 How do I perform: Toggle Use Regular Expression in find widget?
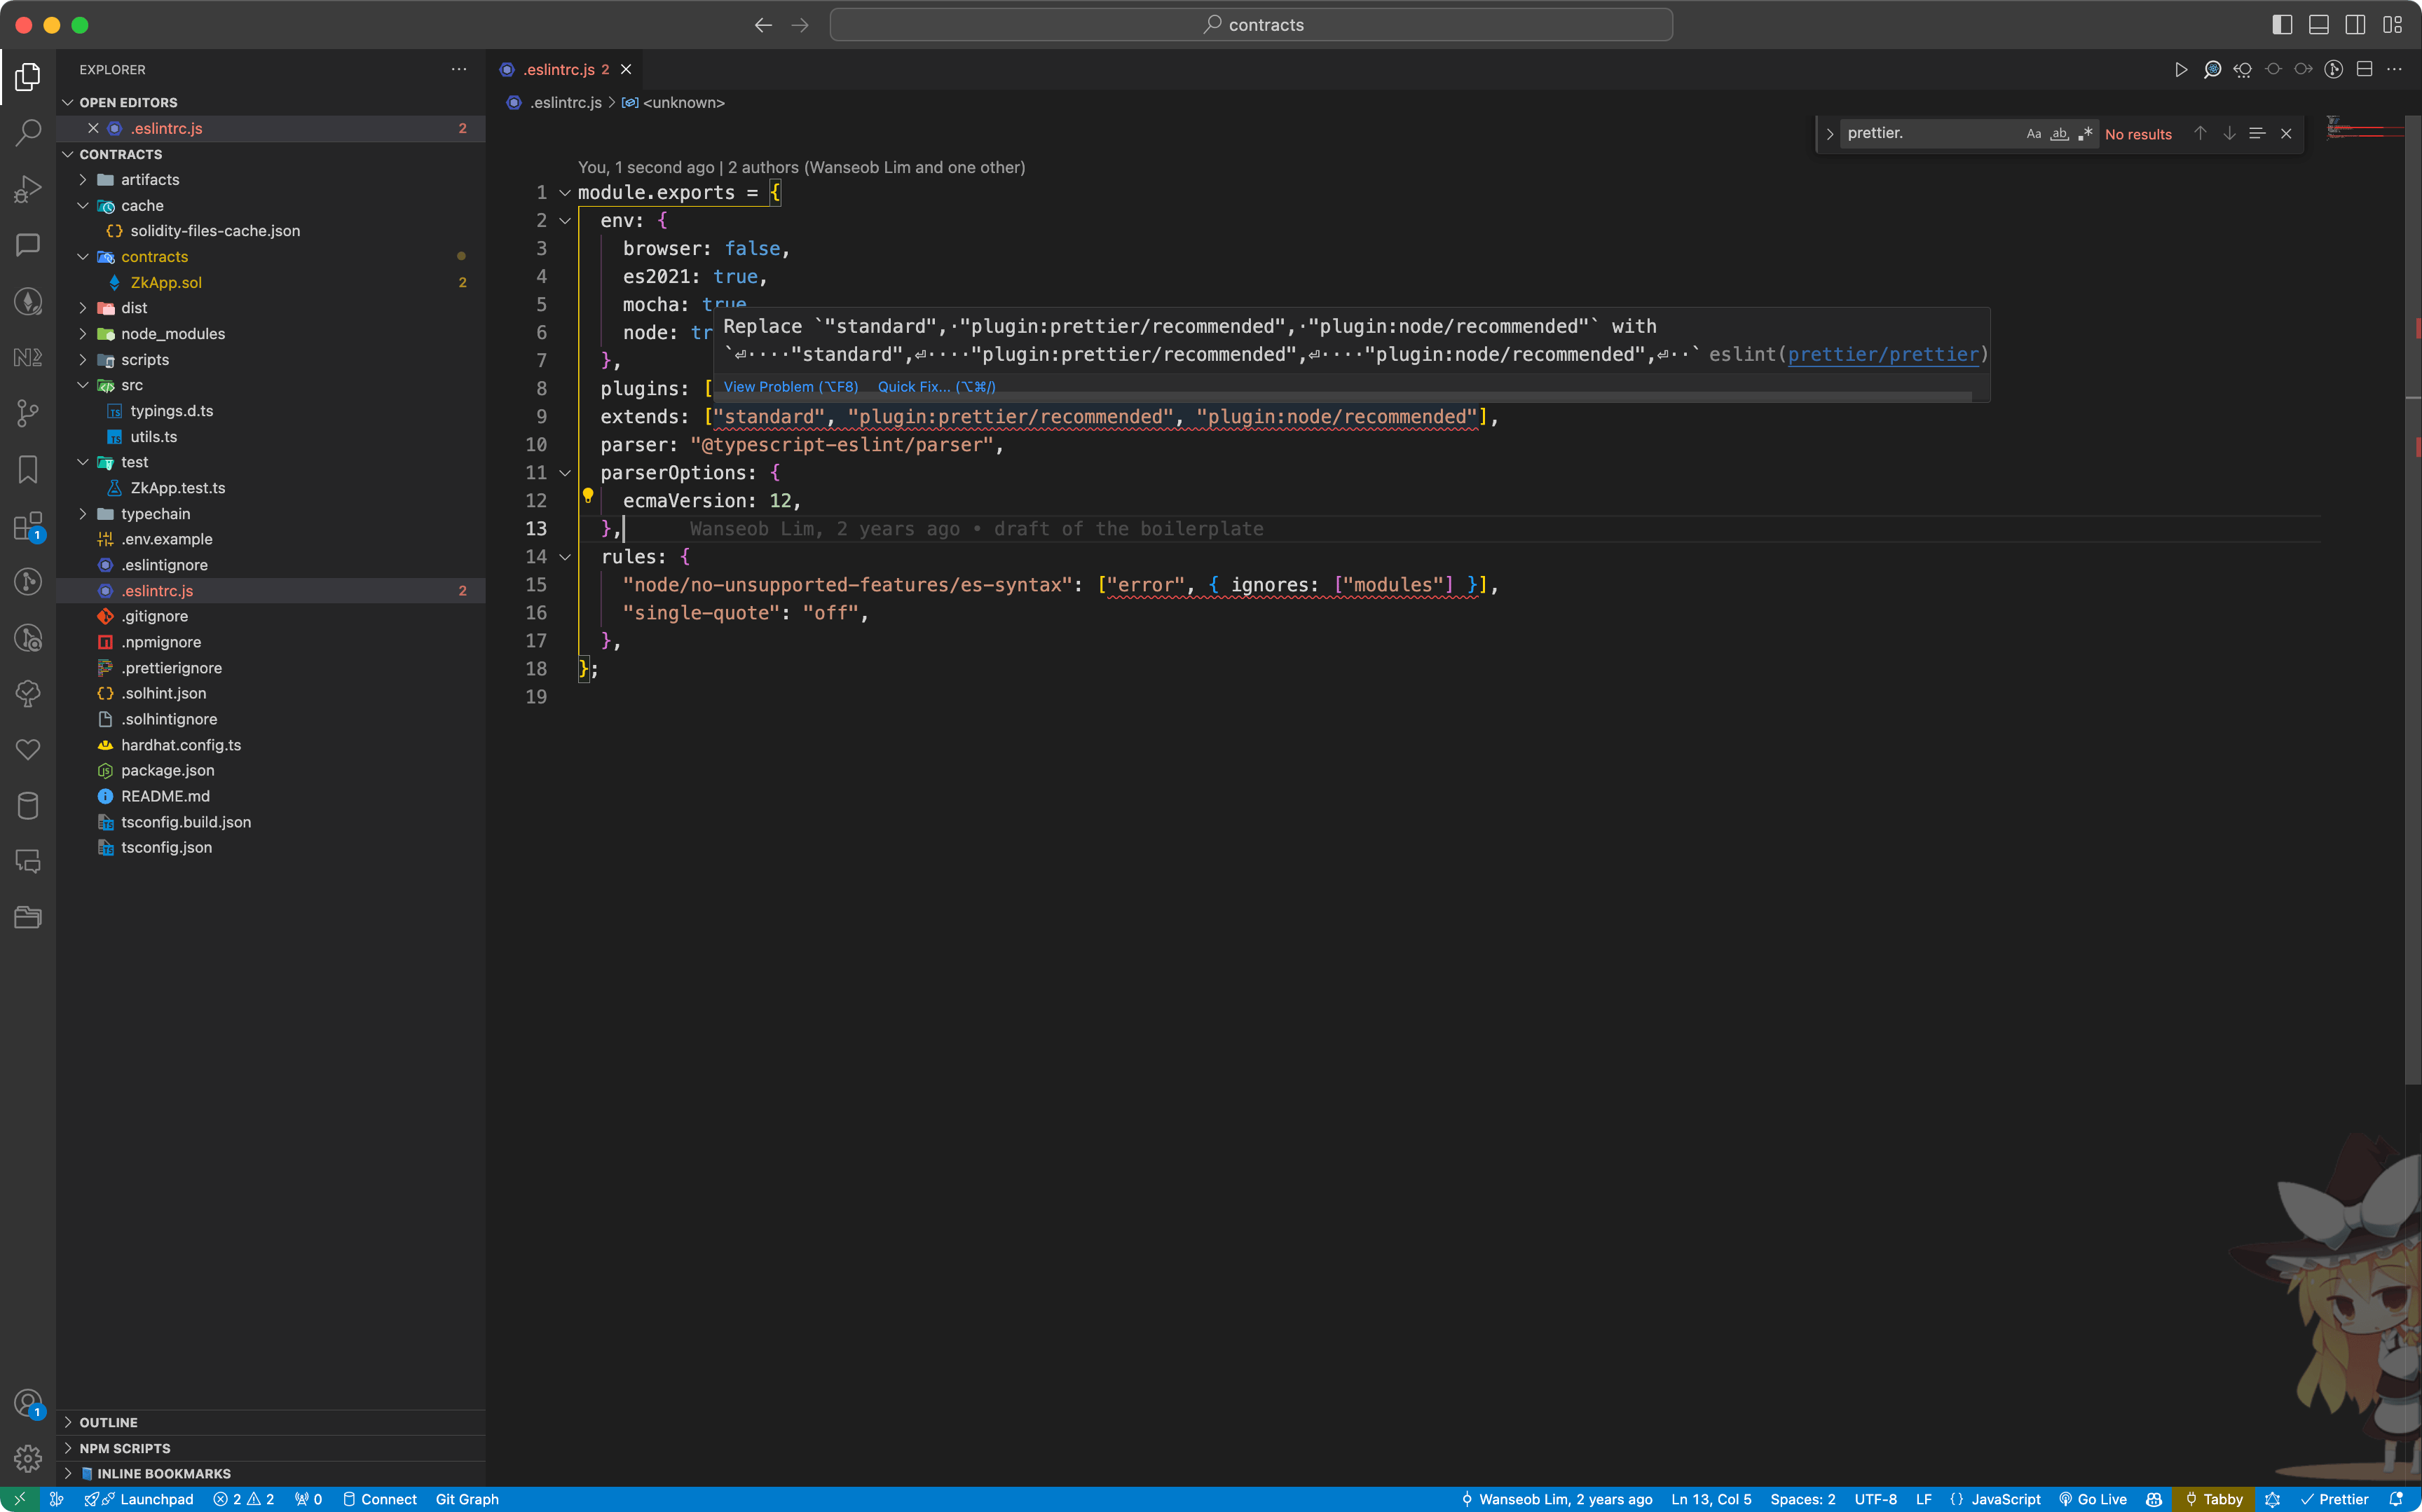[2085, 133]
